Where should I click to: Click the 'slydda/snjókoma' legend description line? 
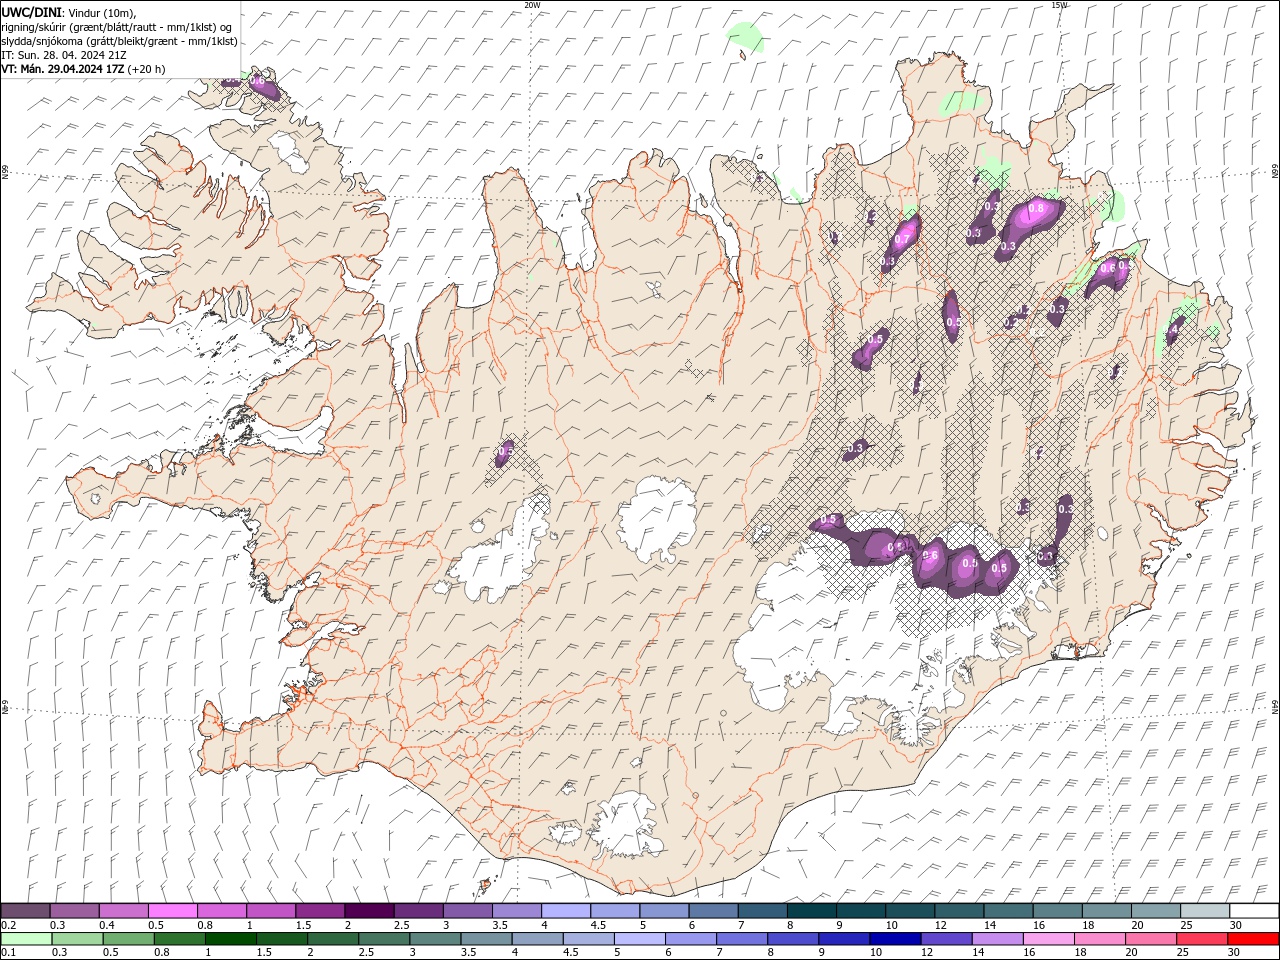pyautogui.click(x=119, y=41)
